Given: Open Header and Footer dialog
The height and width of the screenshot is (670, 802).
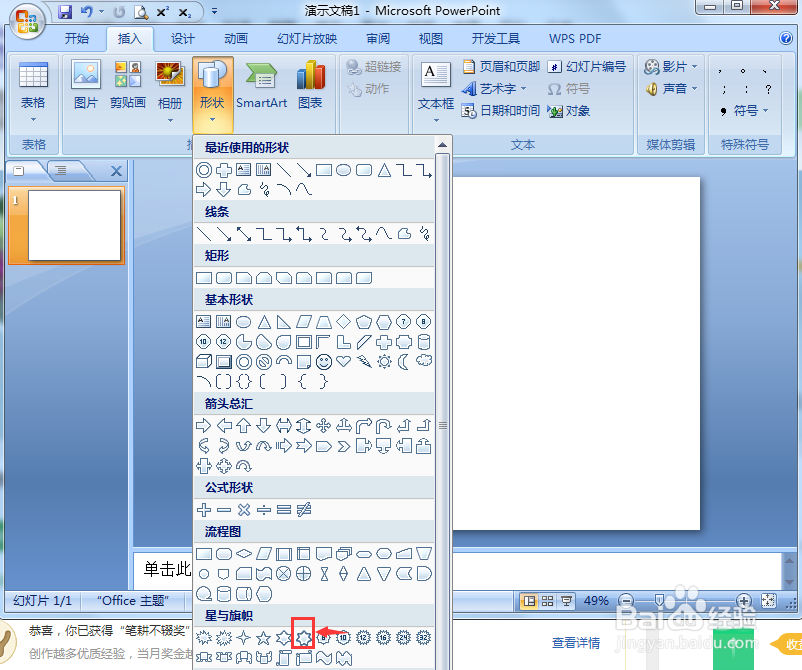Looking at the screenshot, I should coord(501,66).
